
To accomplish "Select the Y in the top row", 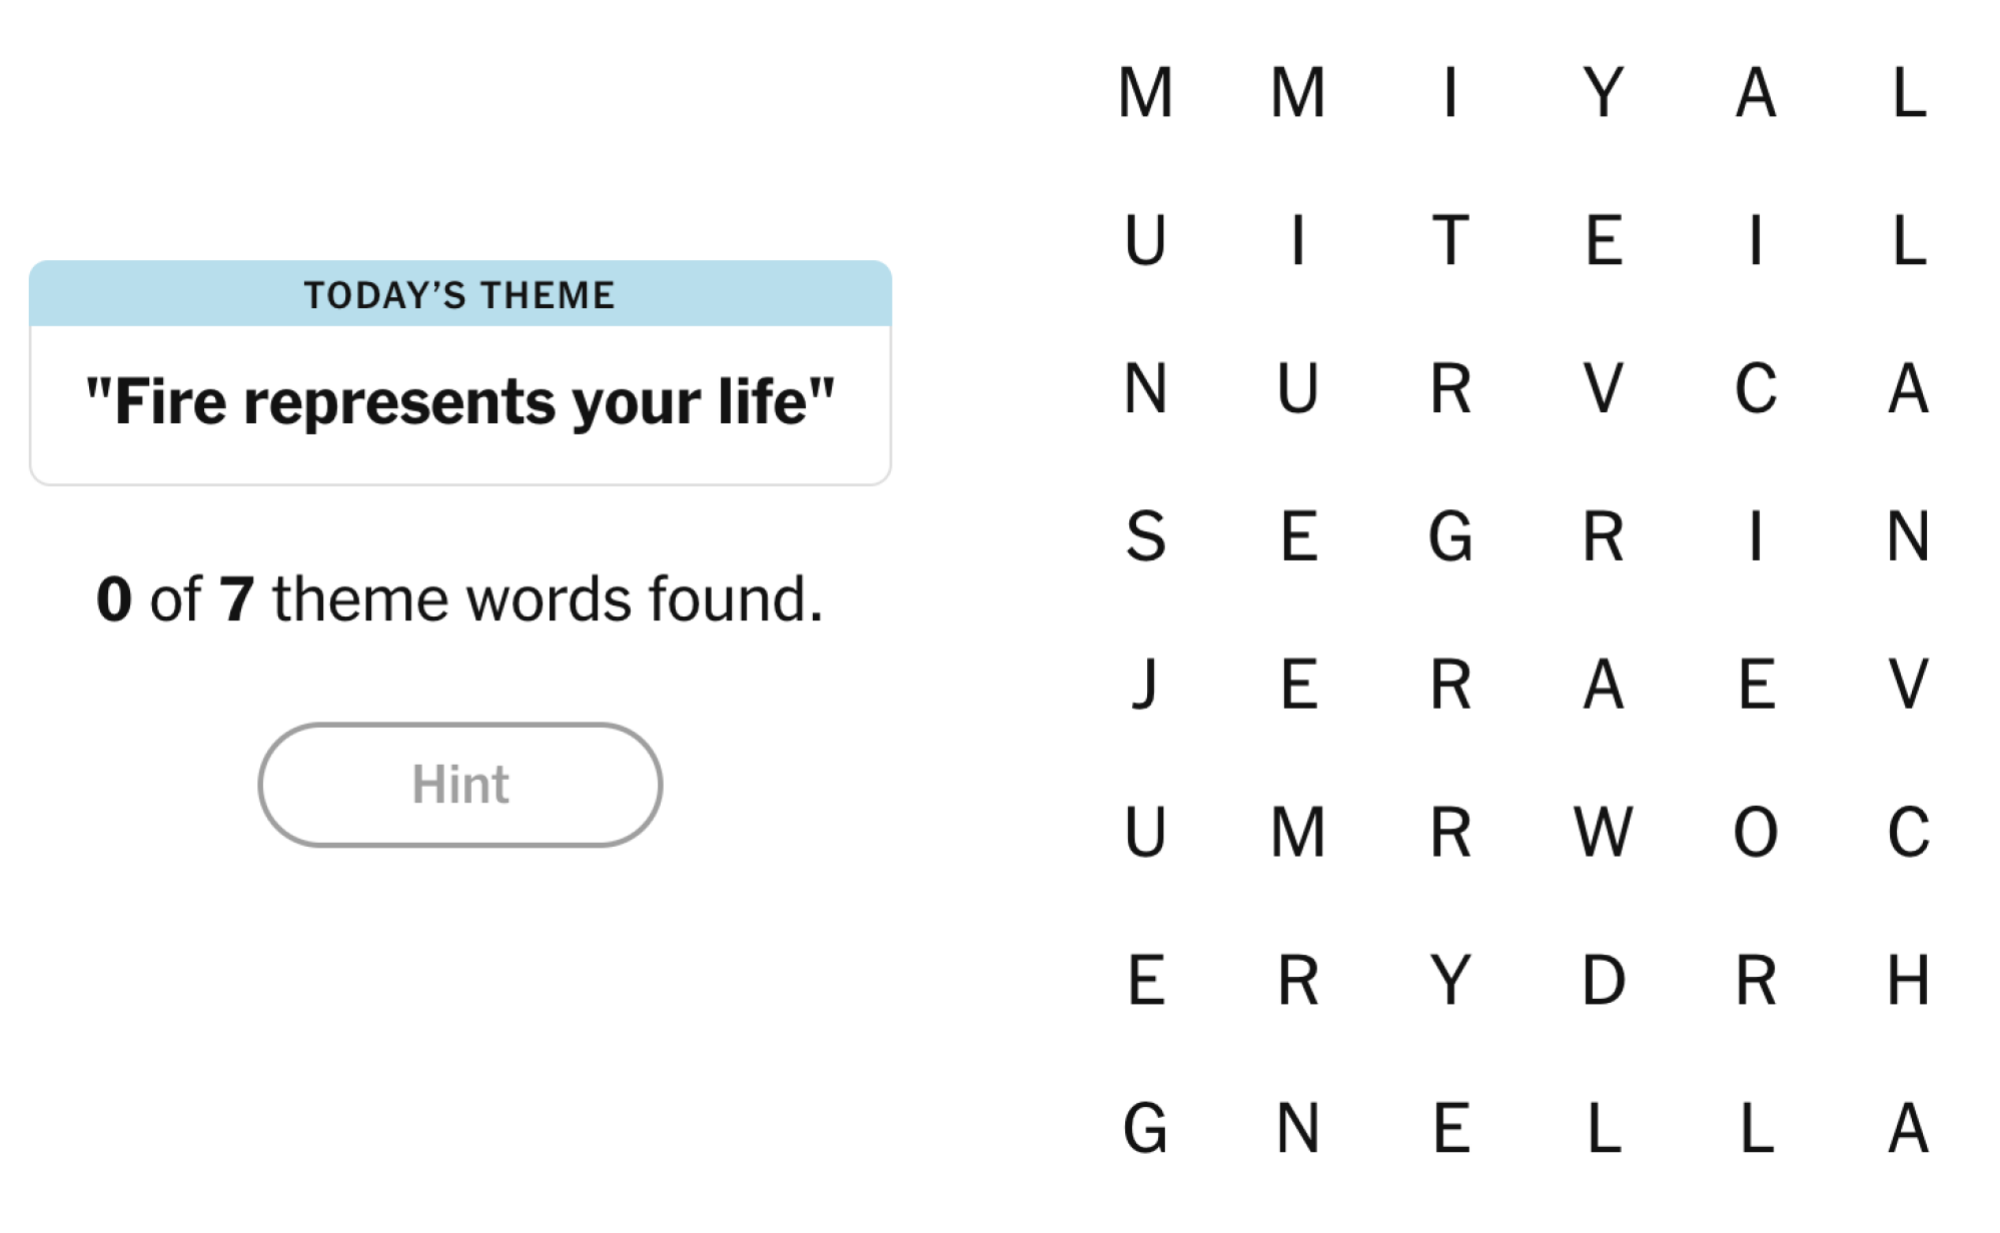I will tap(1603, 92).
